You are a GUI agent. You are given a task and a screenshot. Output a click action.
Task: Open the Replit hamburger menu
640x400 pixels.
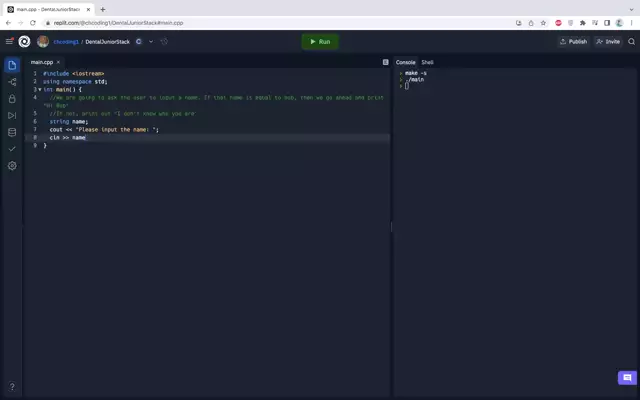[x=9, y=41]
